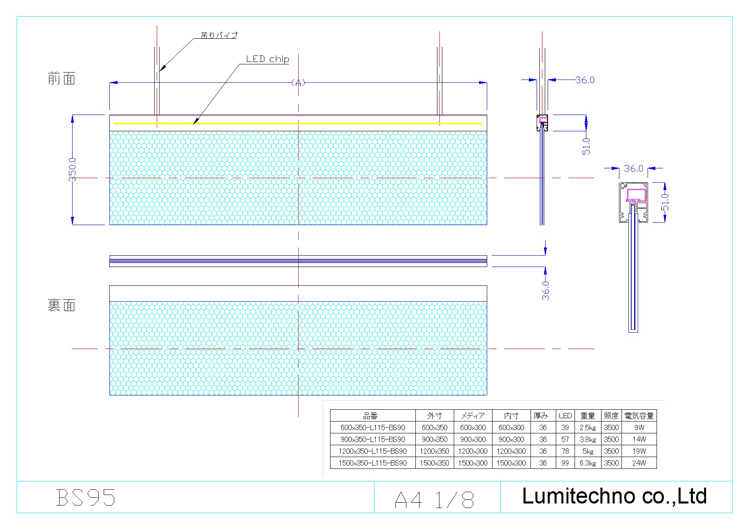Click the 24W power value cell
This screenshot has height=530, width=750.
click(638, 463)
